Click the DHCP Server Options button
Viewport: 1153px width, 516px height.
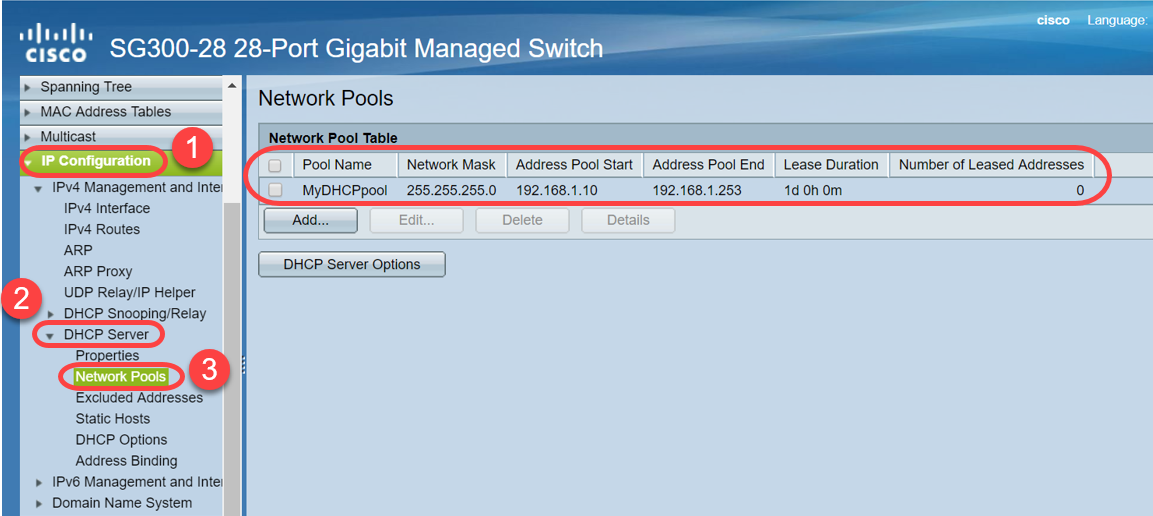coord(352,265)
